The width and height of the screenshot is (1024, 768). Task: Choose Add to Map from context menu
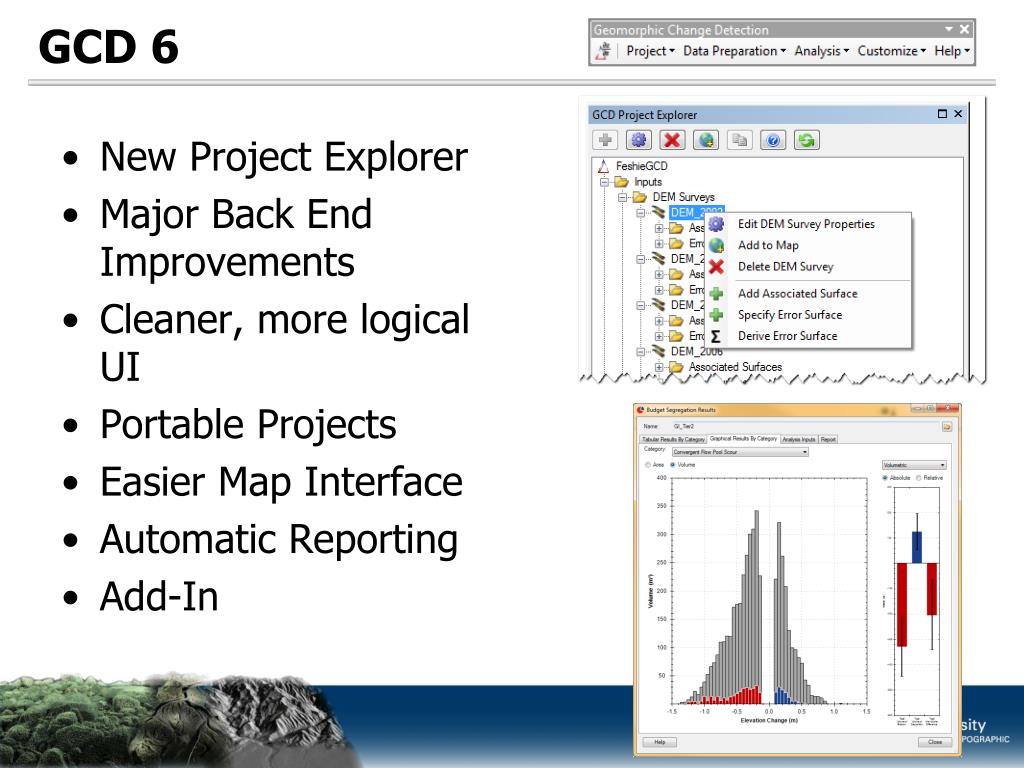808,246
